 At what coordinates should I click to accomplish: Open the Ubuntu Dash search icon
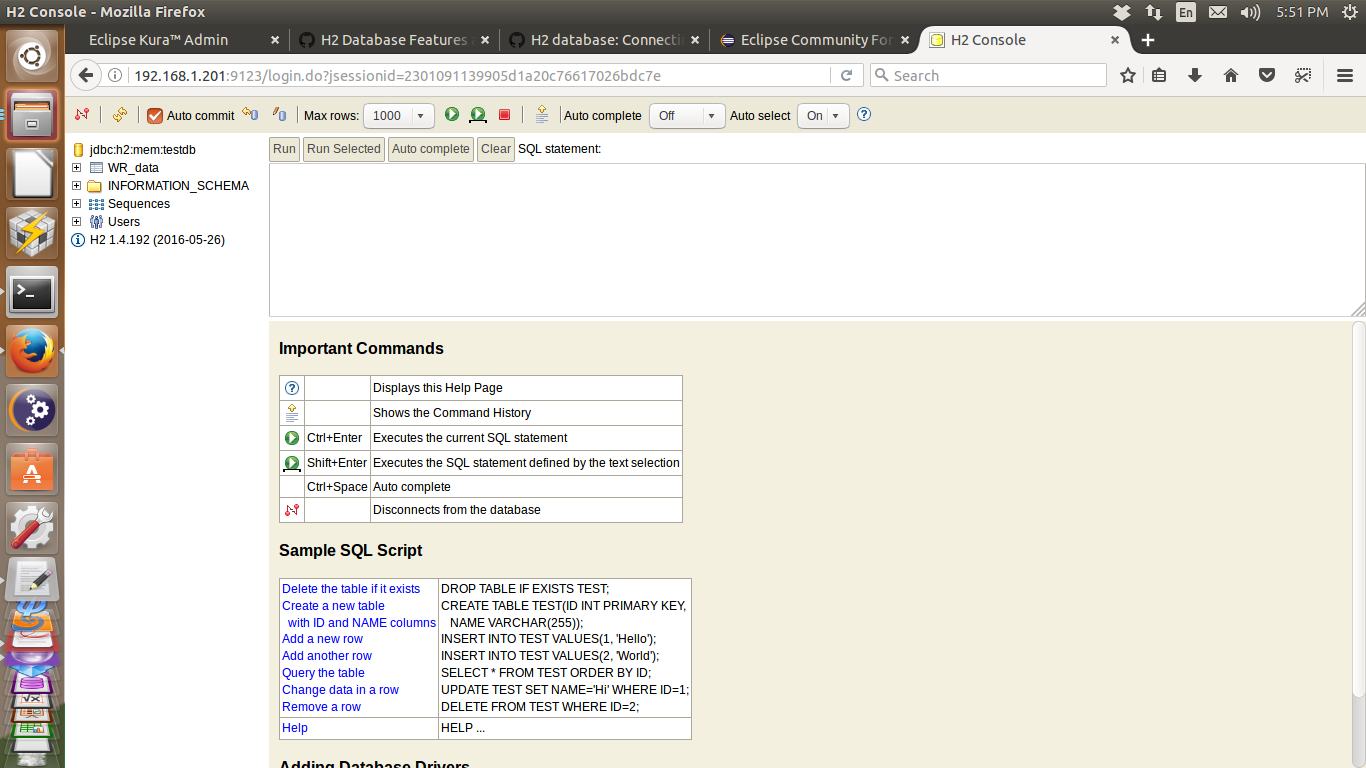click(x=32, y=56)
